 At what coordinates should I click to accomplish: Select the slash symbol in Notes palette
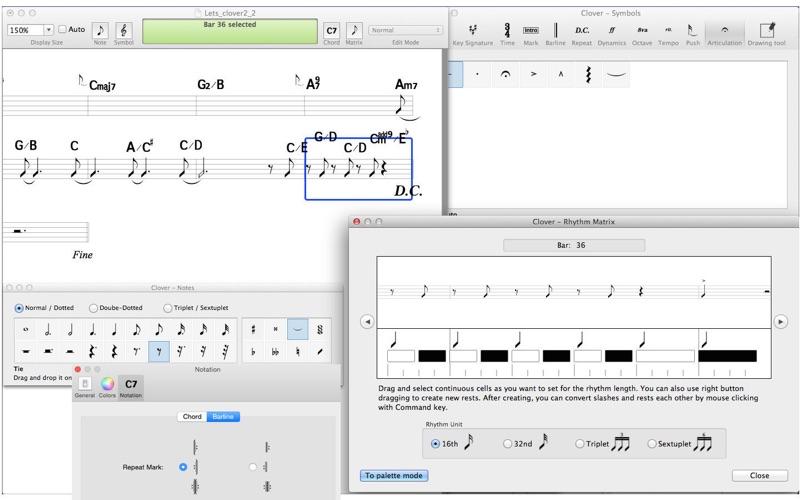[320, 352]
